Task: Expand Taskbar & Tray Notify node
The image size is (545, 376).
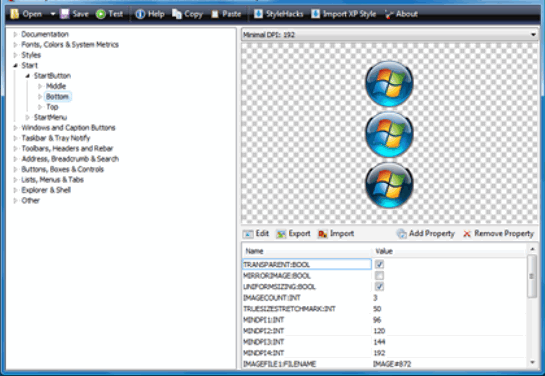Action: (15, 138)
